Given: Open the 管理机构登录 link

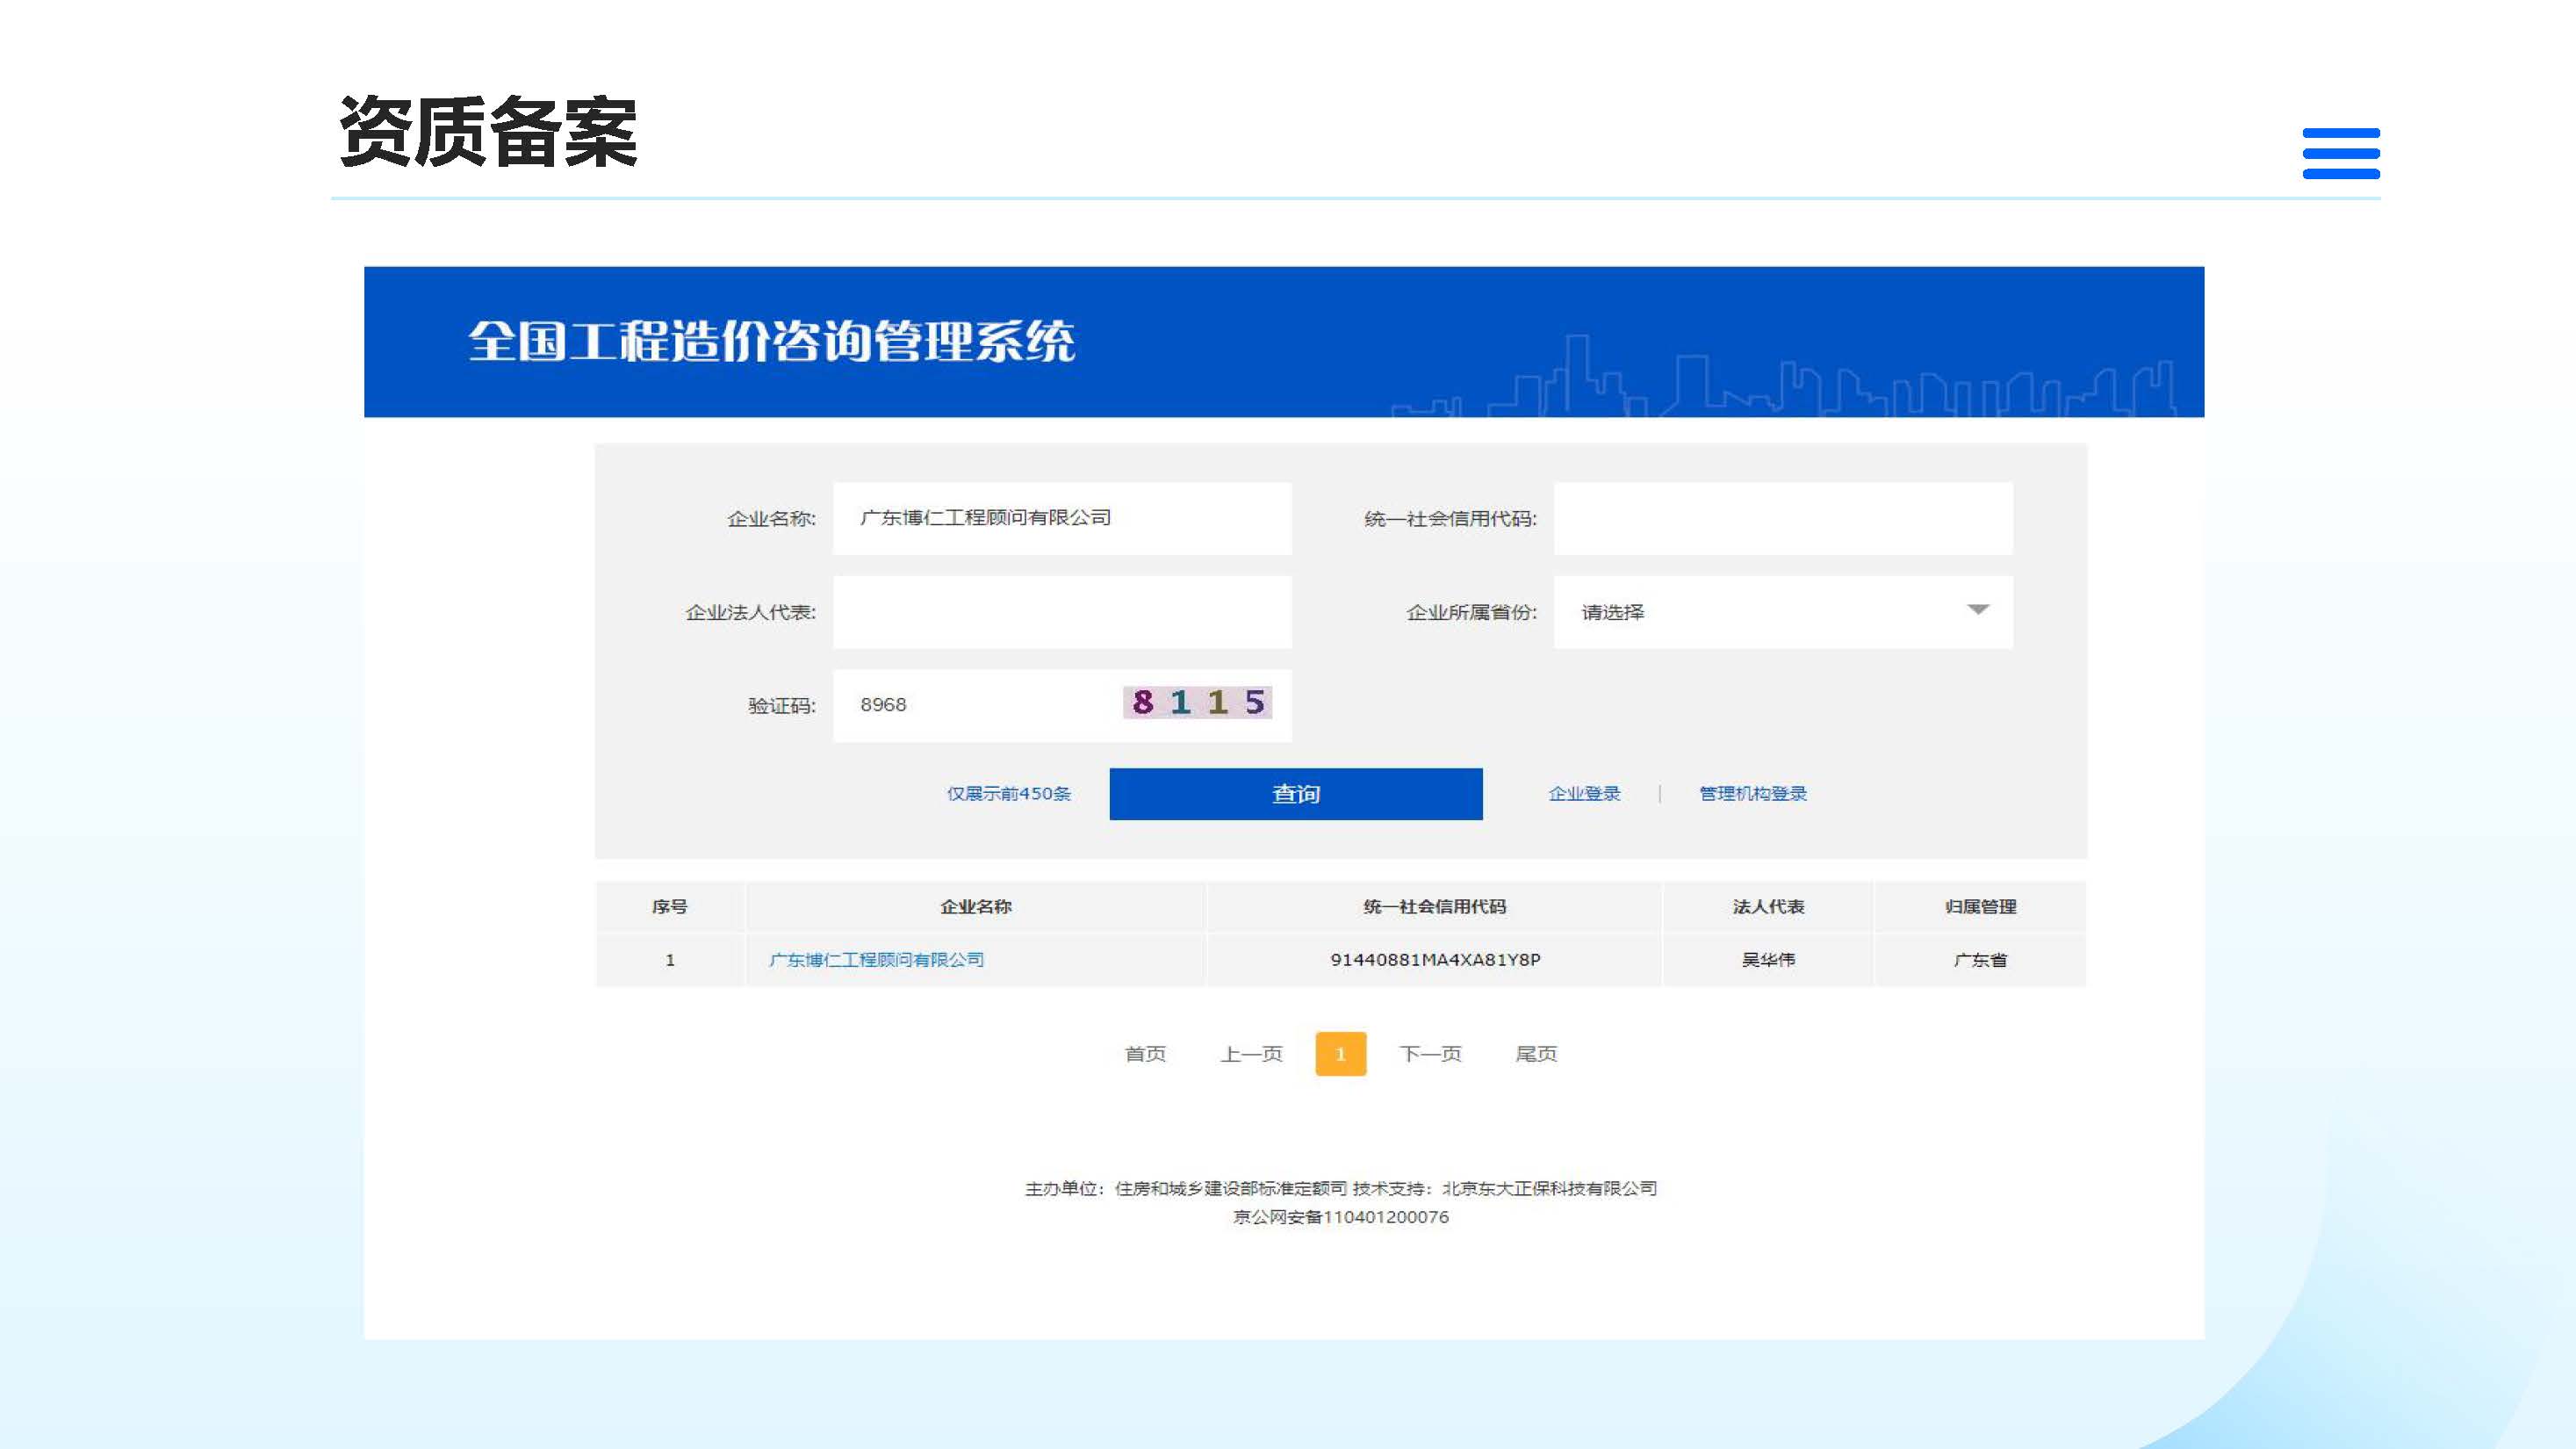Looking at the screenshot, I should click(1753, 794).
